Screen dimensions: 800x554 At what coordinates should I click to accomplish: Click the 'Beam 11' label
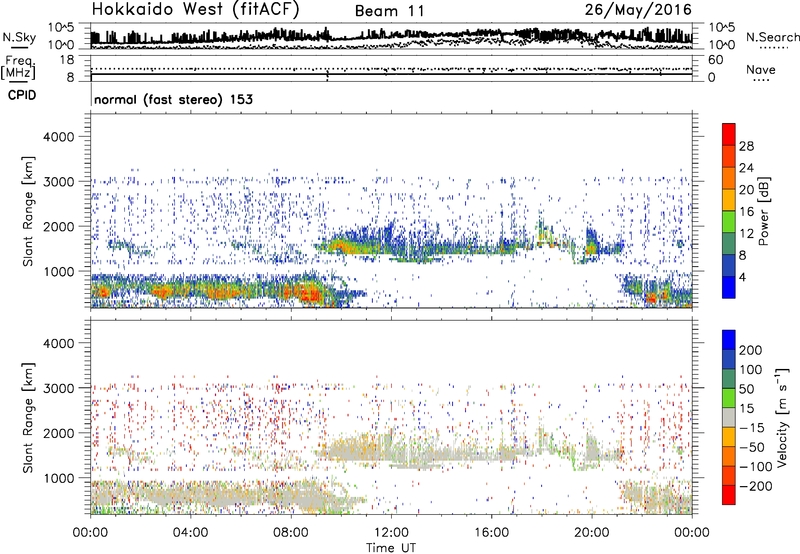[389, 11]
